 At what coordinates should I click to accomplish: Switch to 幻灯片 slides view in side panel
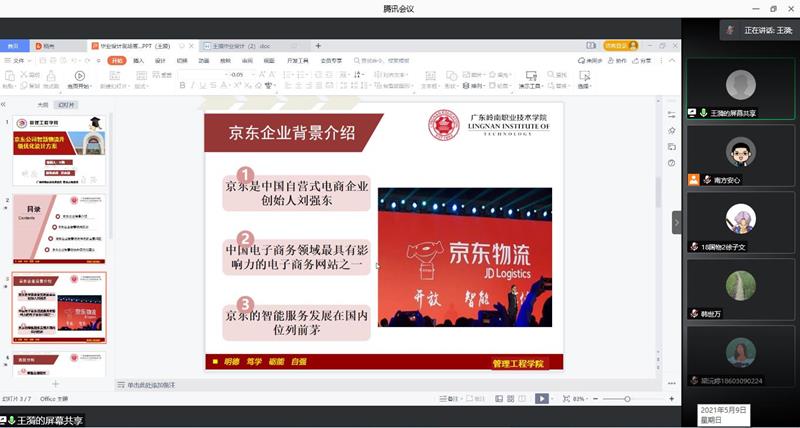[x=66, y=104]
